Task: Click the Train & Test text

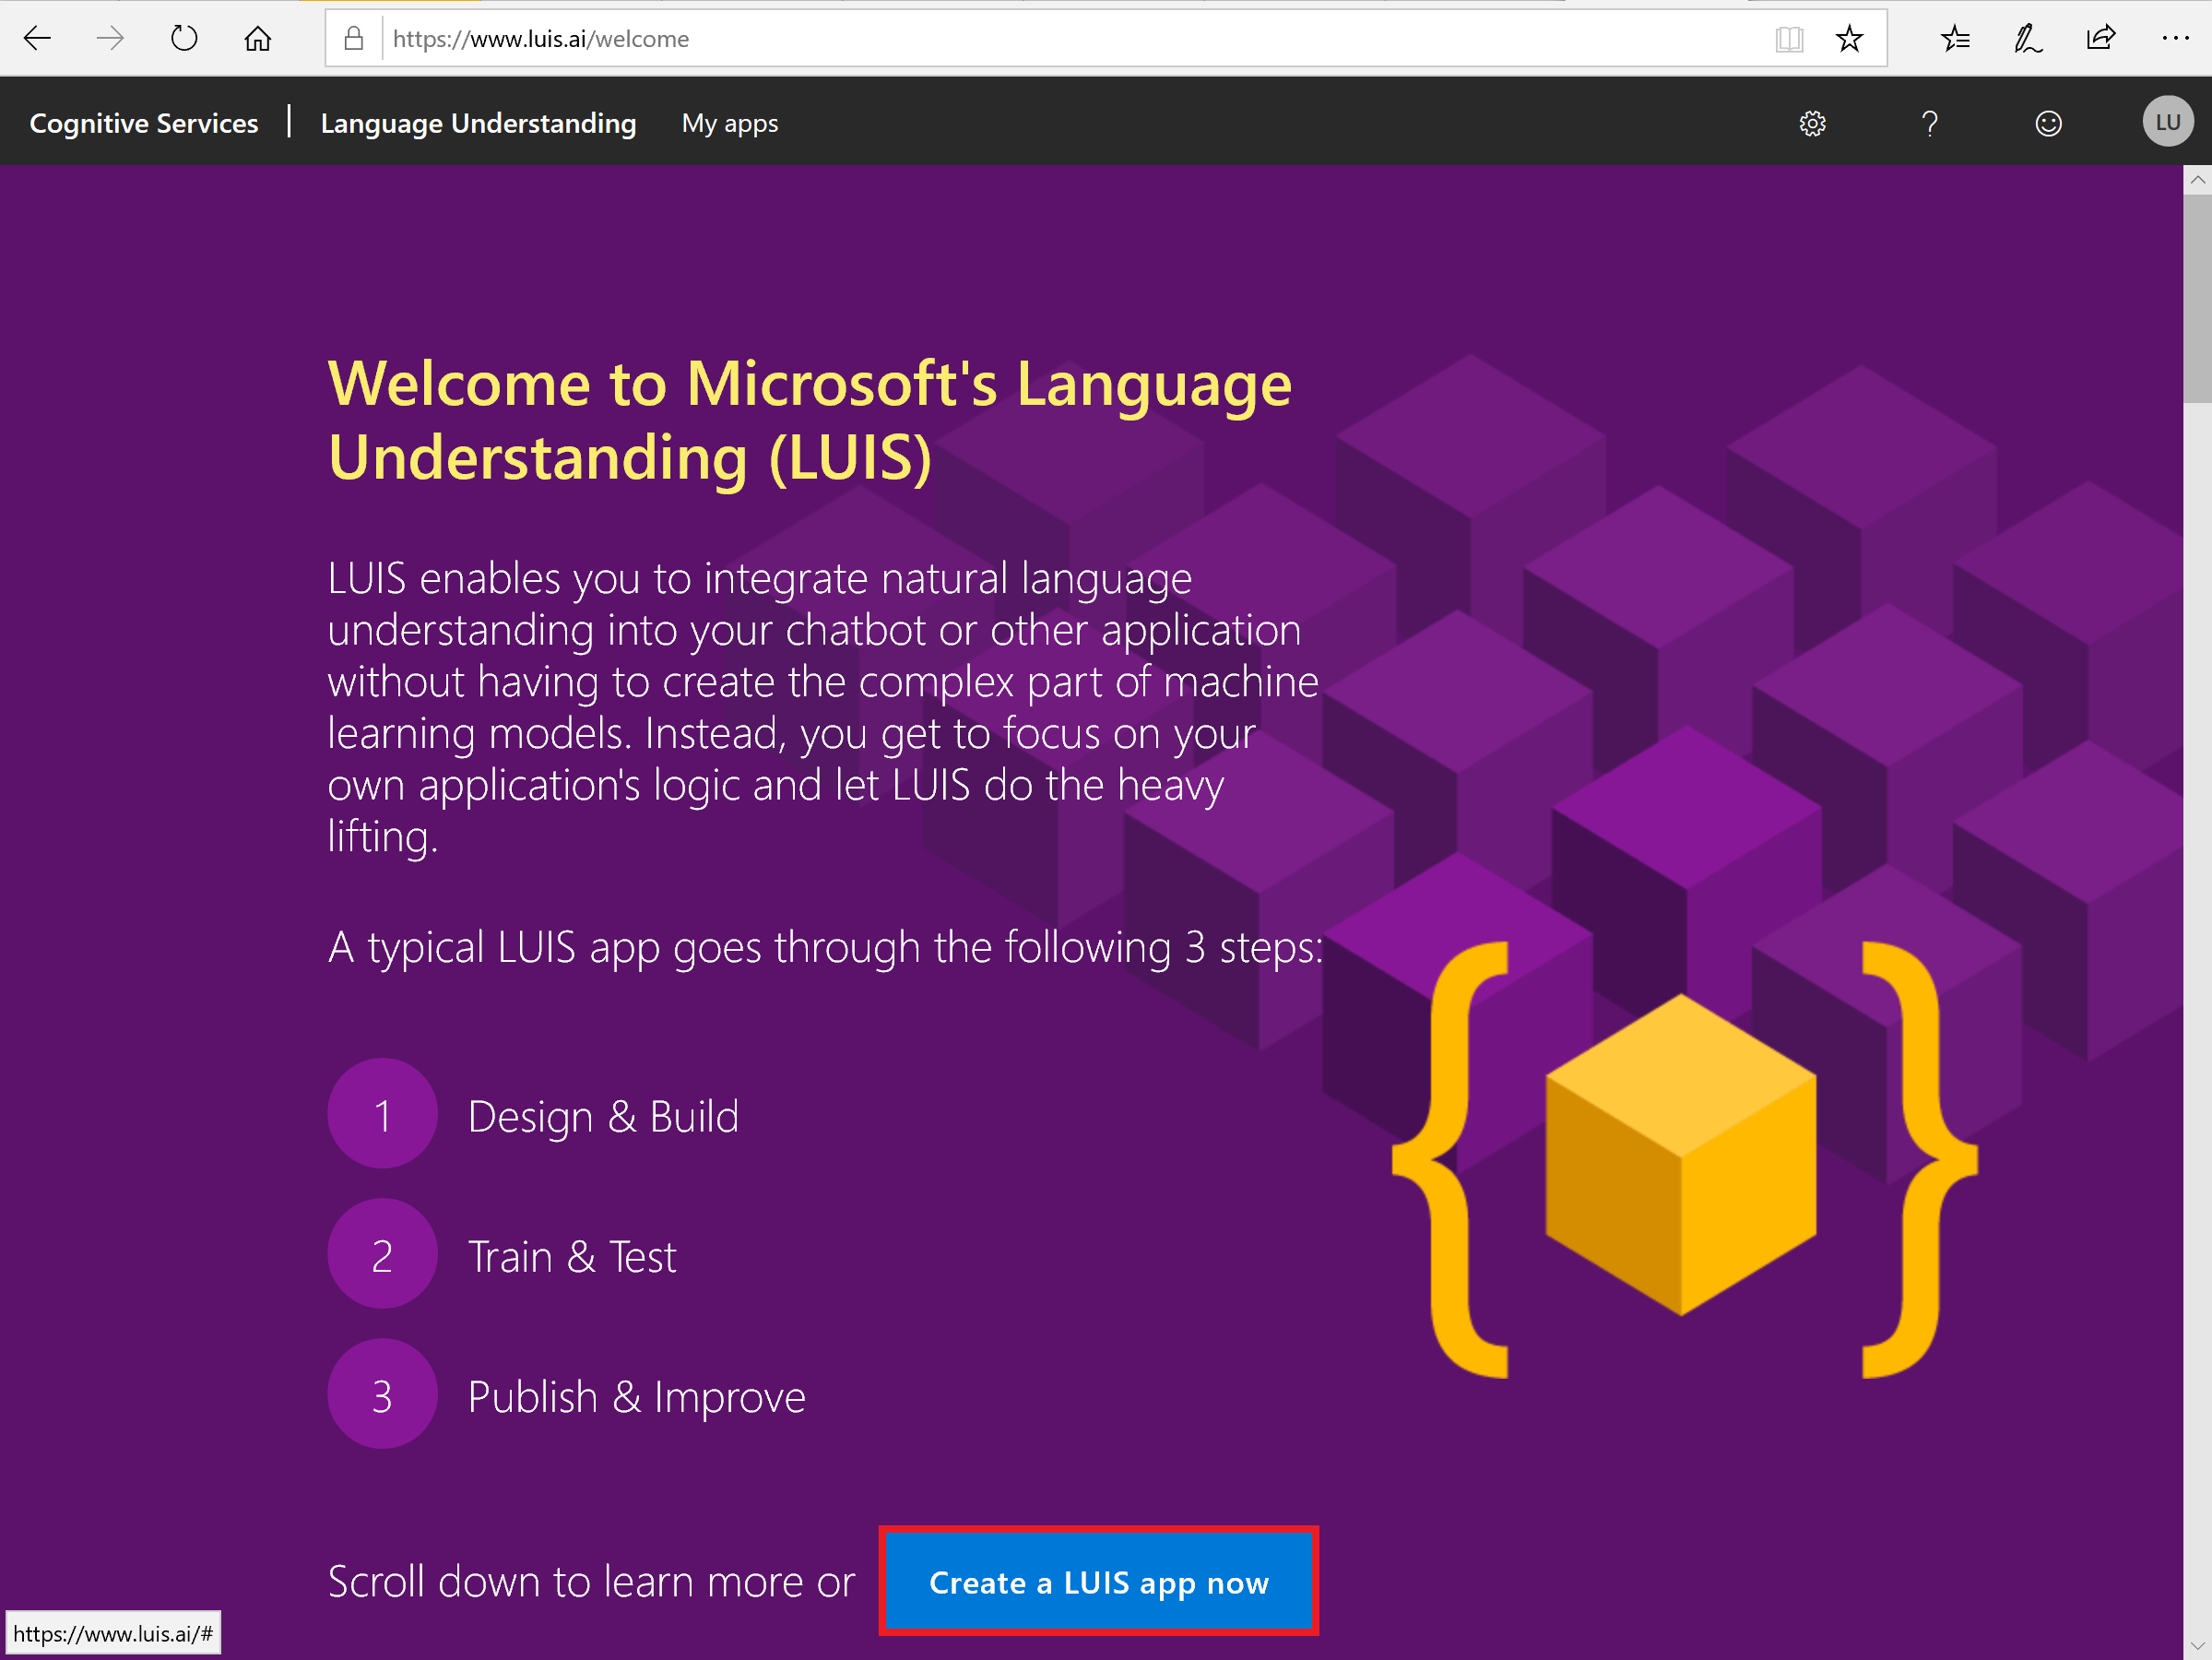Action: (572, 1256)
